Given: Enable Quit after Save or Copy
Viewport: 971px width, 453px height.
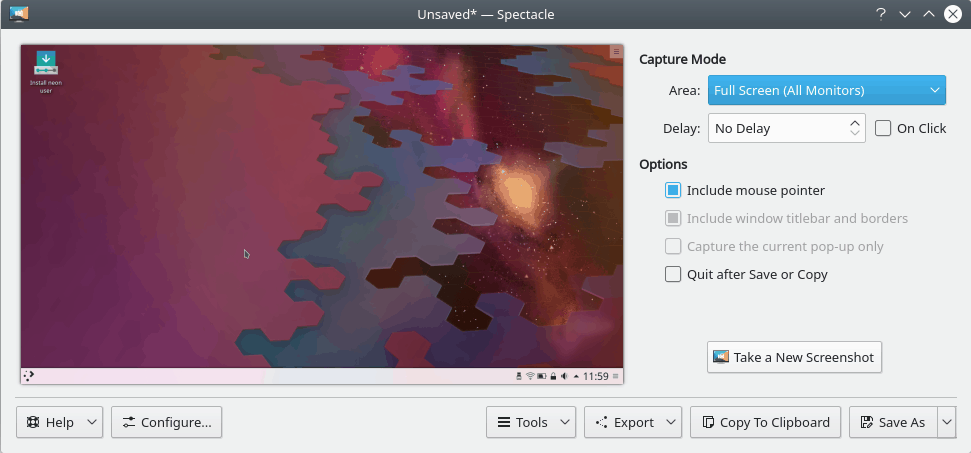Looking at the screenshot, I should coord(673,274).
